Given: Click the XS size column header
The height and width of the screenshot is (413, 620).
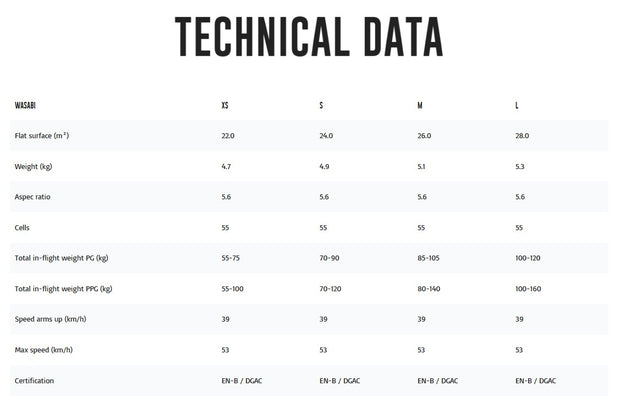Looking at the screenshot, I should (225, 105).
